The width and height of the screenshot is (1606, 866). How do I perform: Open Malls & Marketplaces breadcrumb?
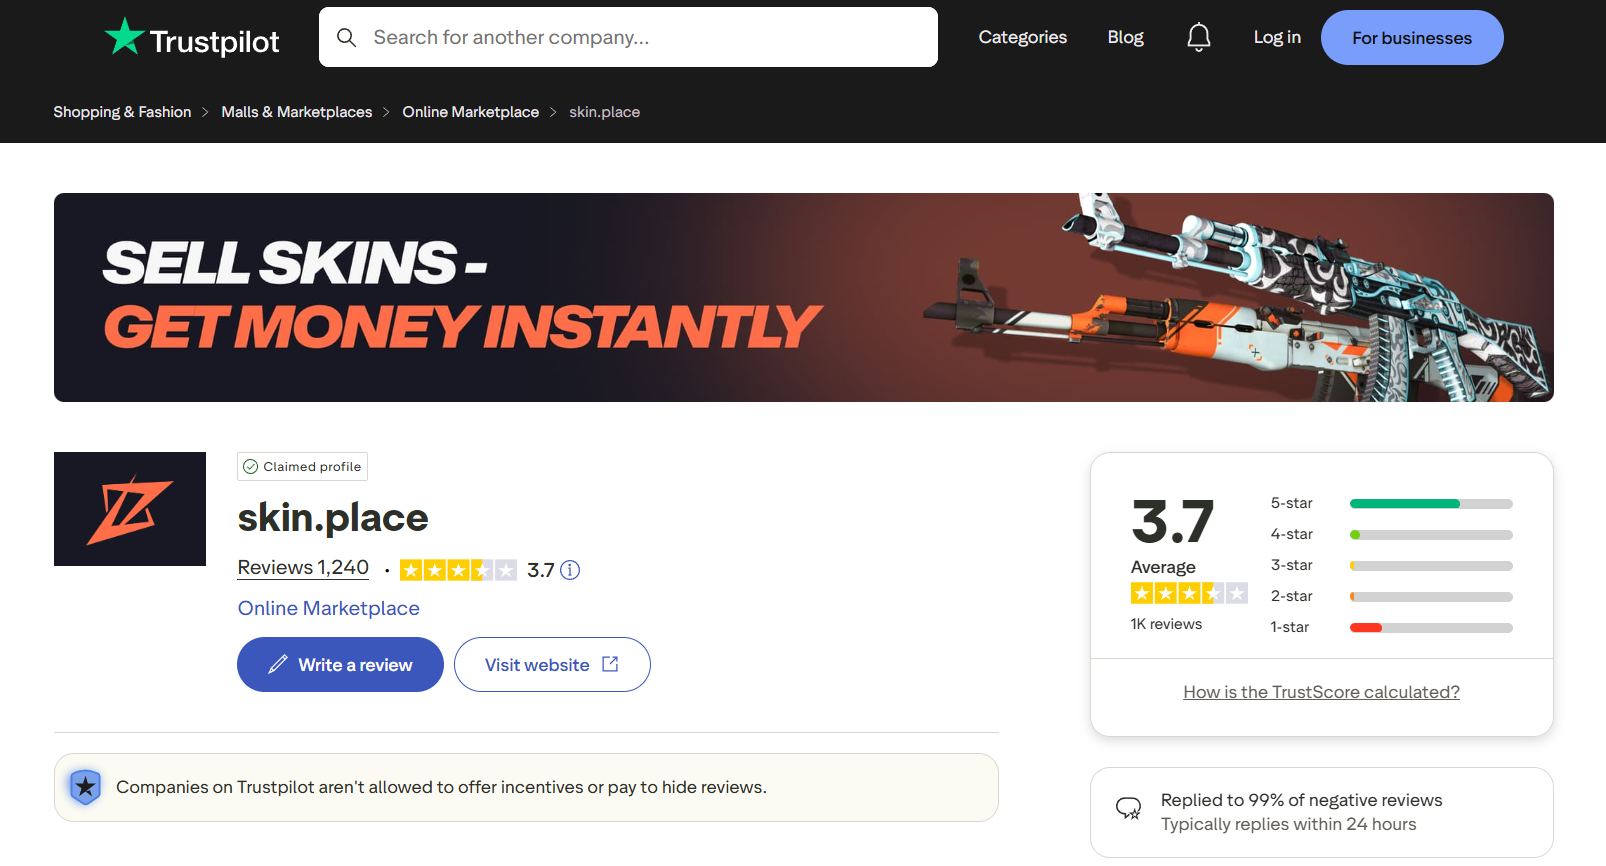tap(296, 112)
